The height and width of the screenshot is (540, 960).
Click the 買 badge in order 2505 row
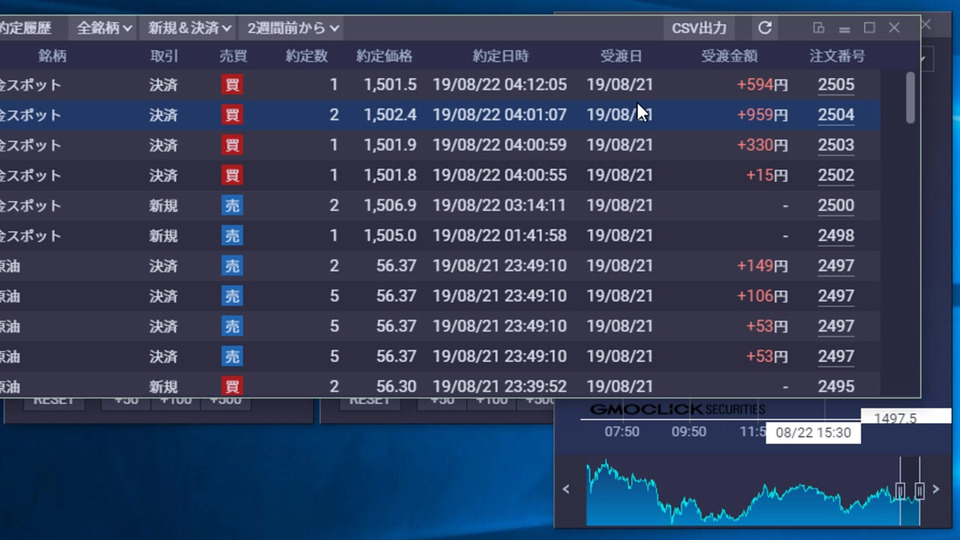point(232,84)
